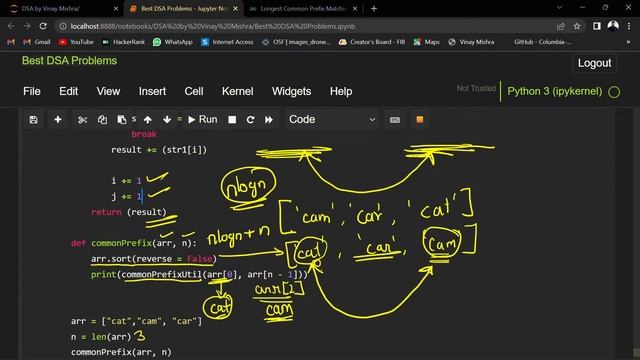Screen dimensions: 640x360
Task: Copy selected cells icon in the toolbar
Action: point(102,120)
